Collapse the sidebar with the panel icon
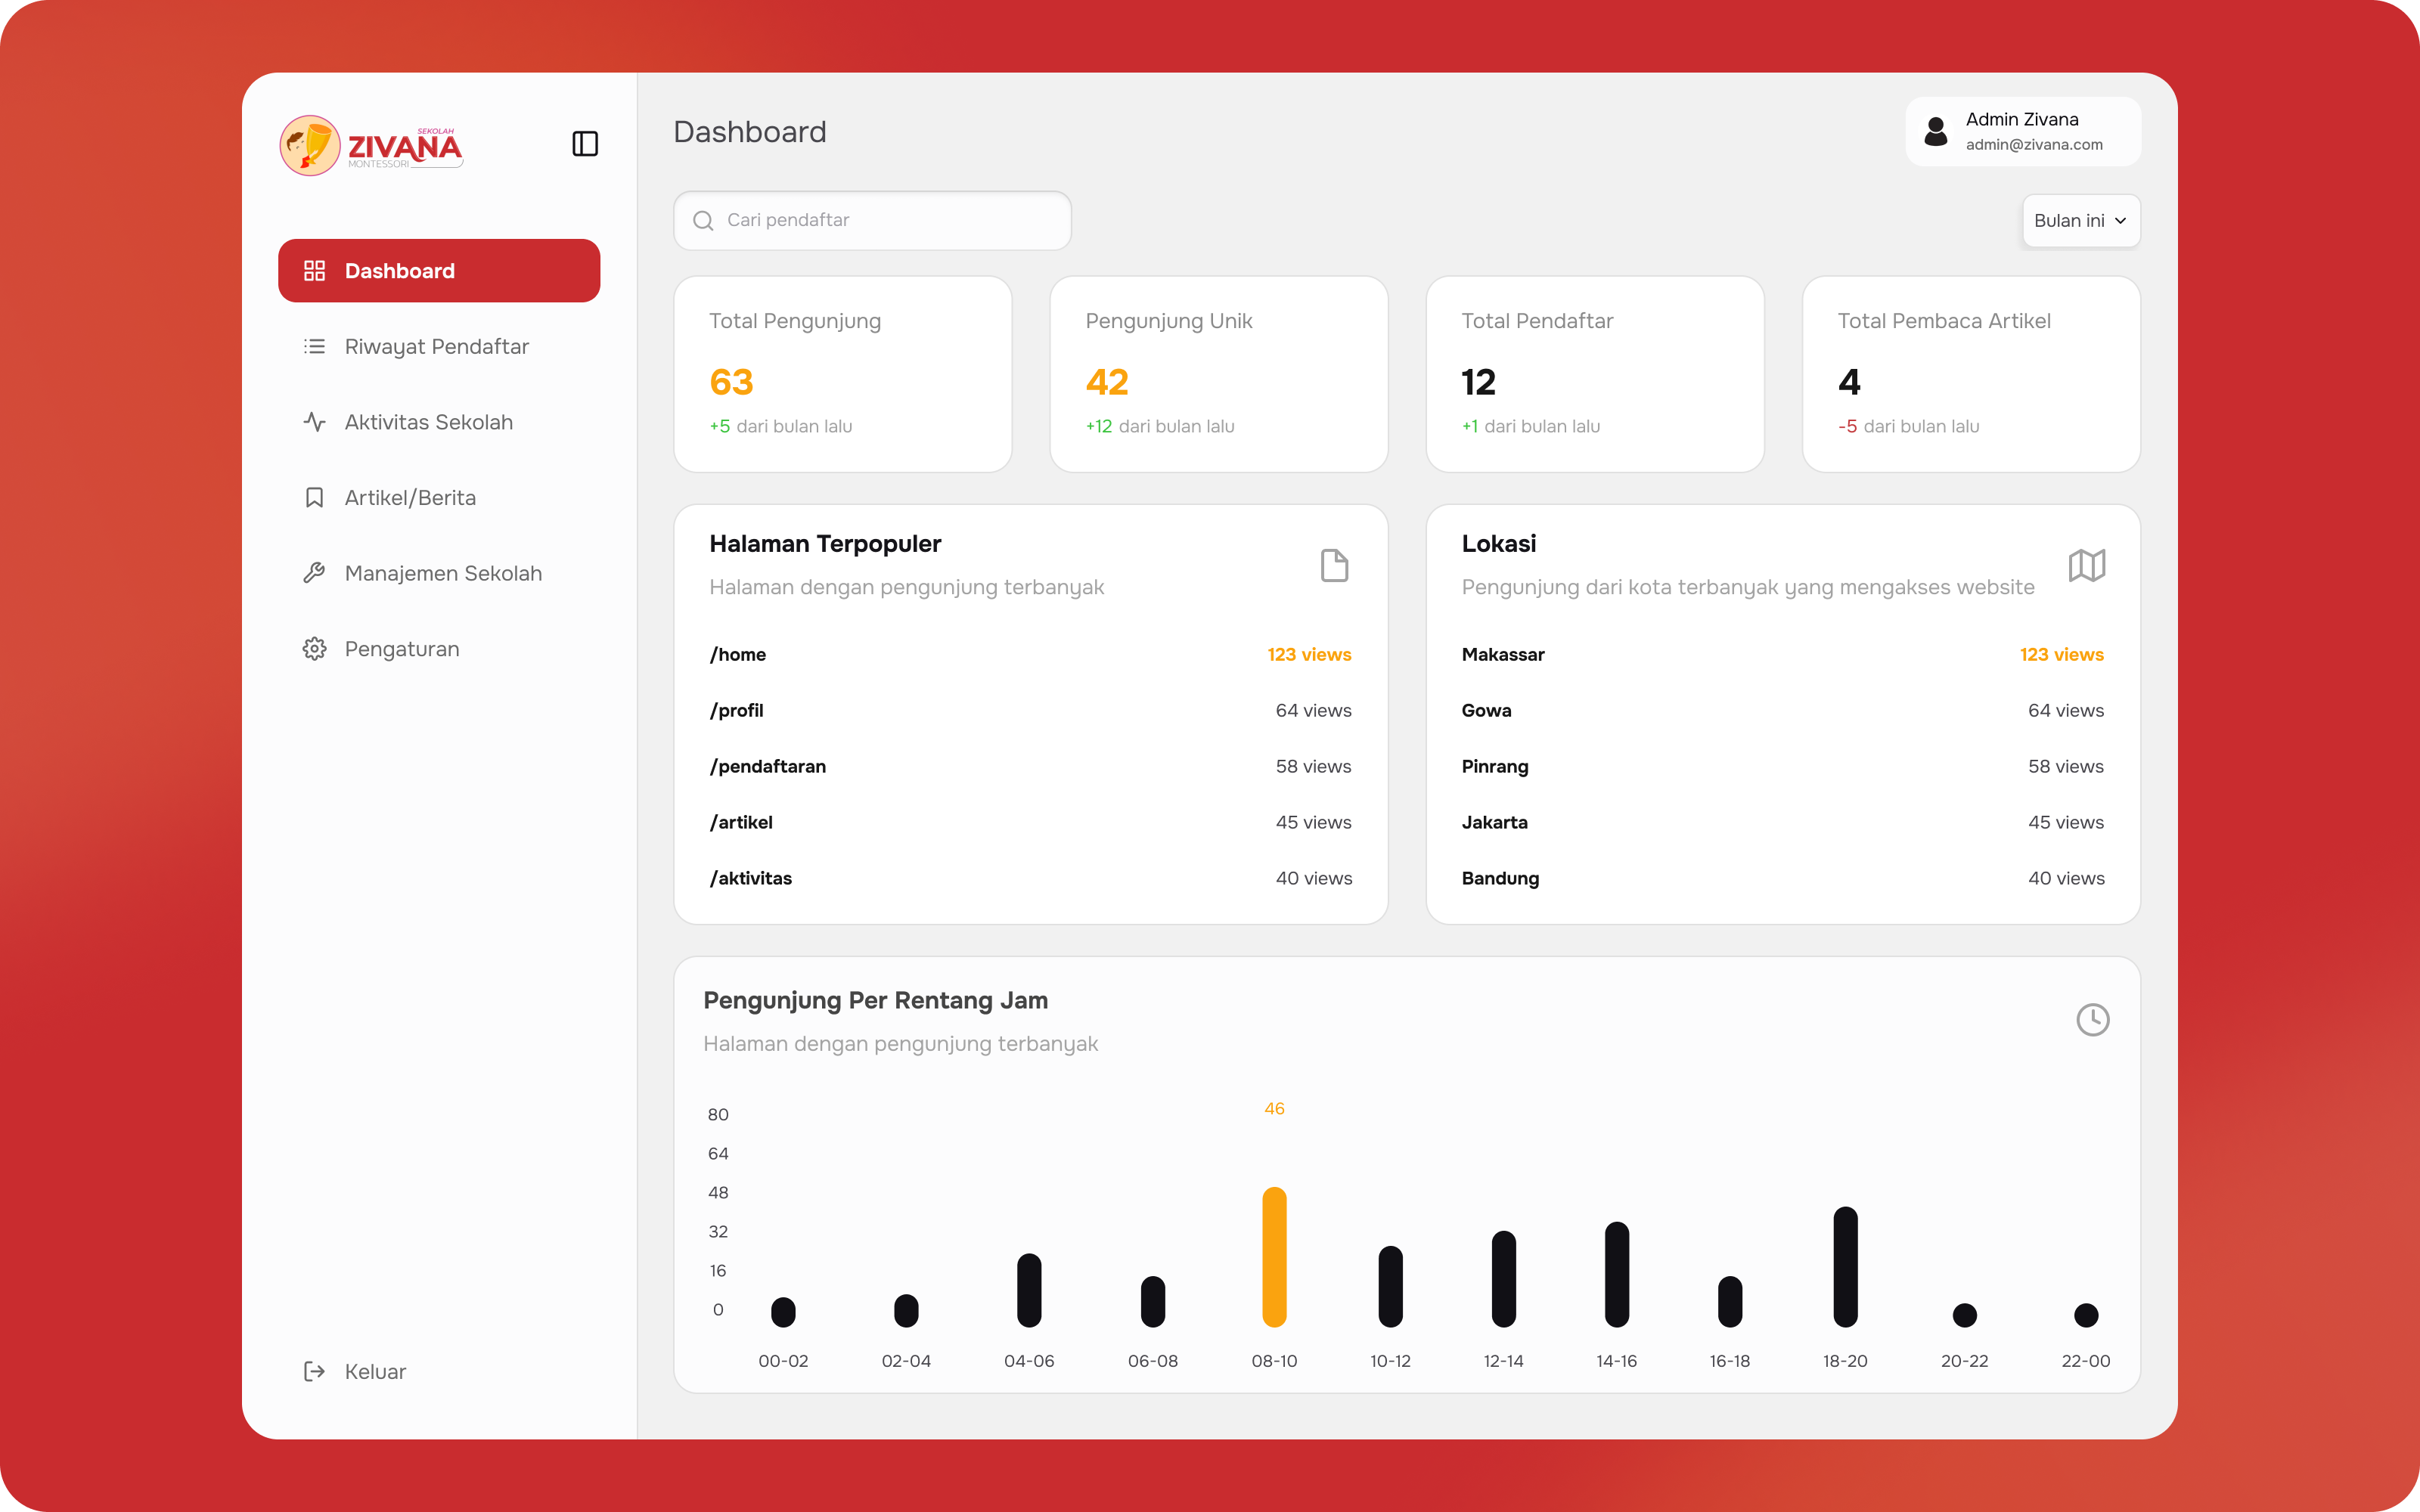 tap(585, 144)
